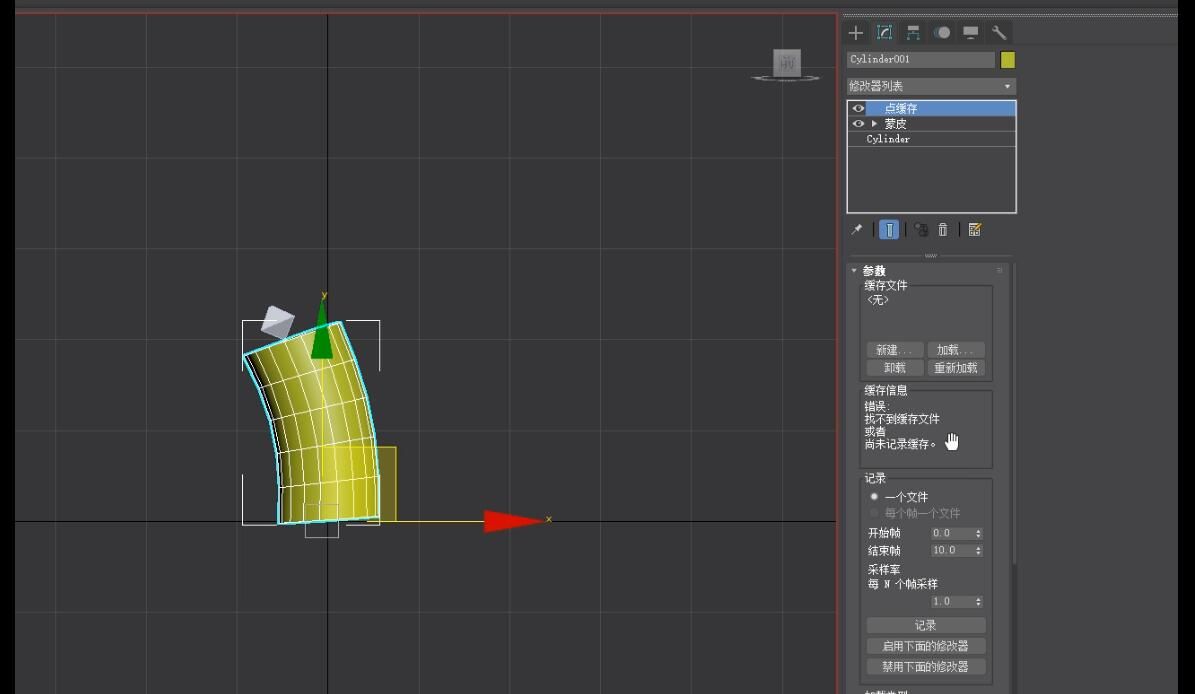Open Configure Modifier Sets icon

click(x=975, y=229)
